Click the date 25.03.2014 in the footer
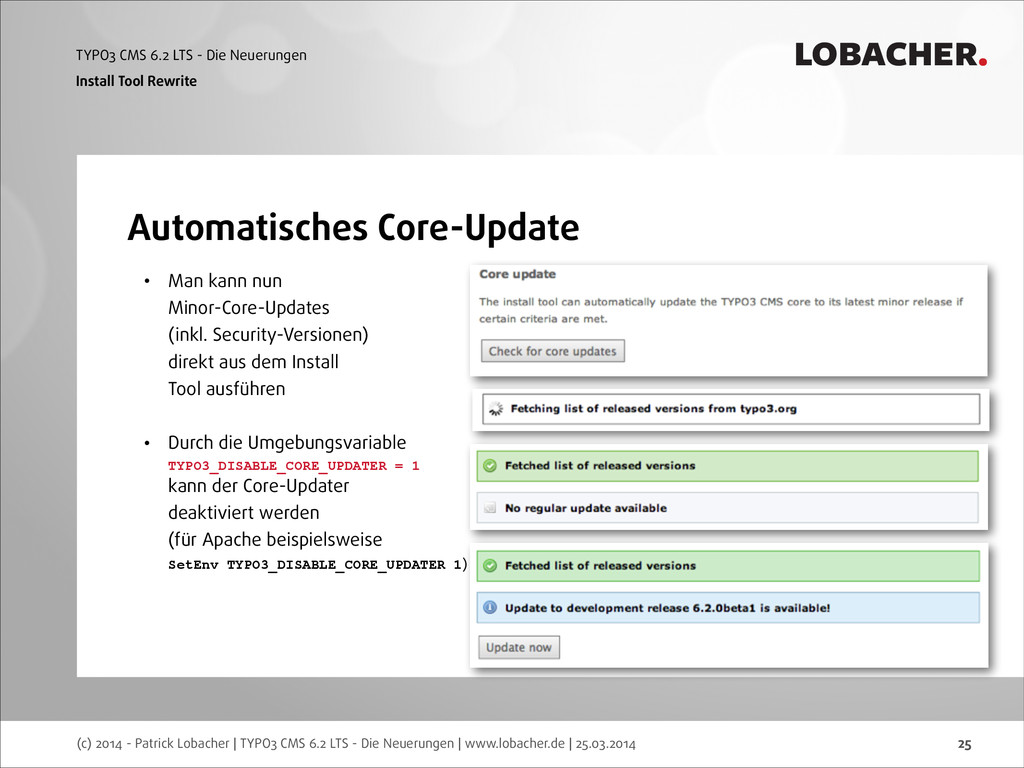 [605, 743]
